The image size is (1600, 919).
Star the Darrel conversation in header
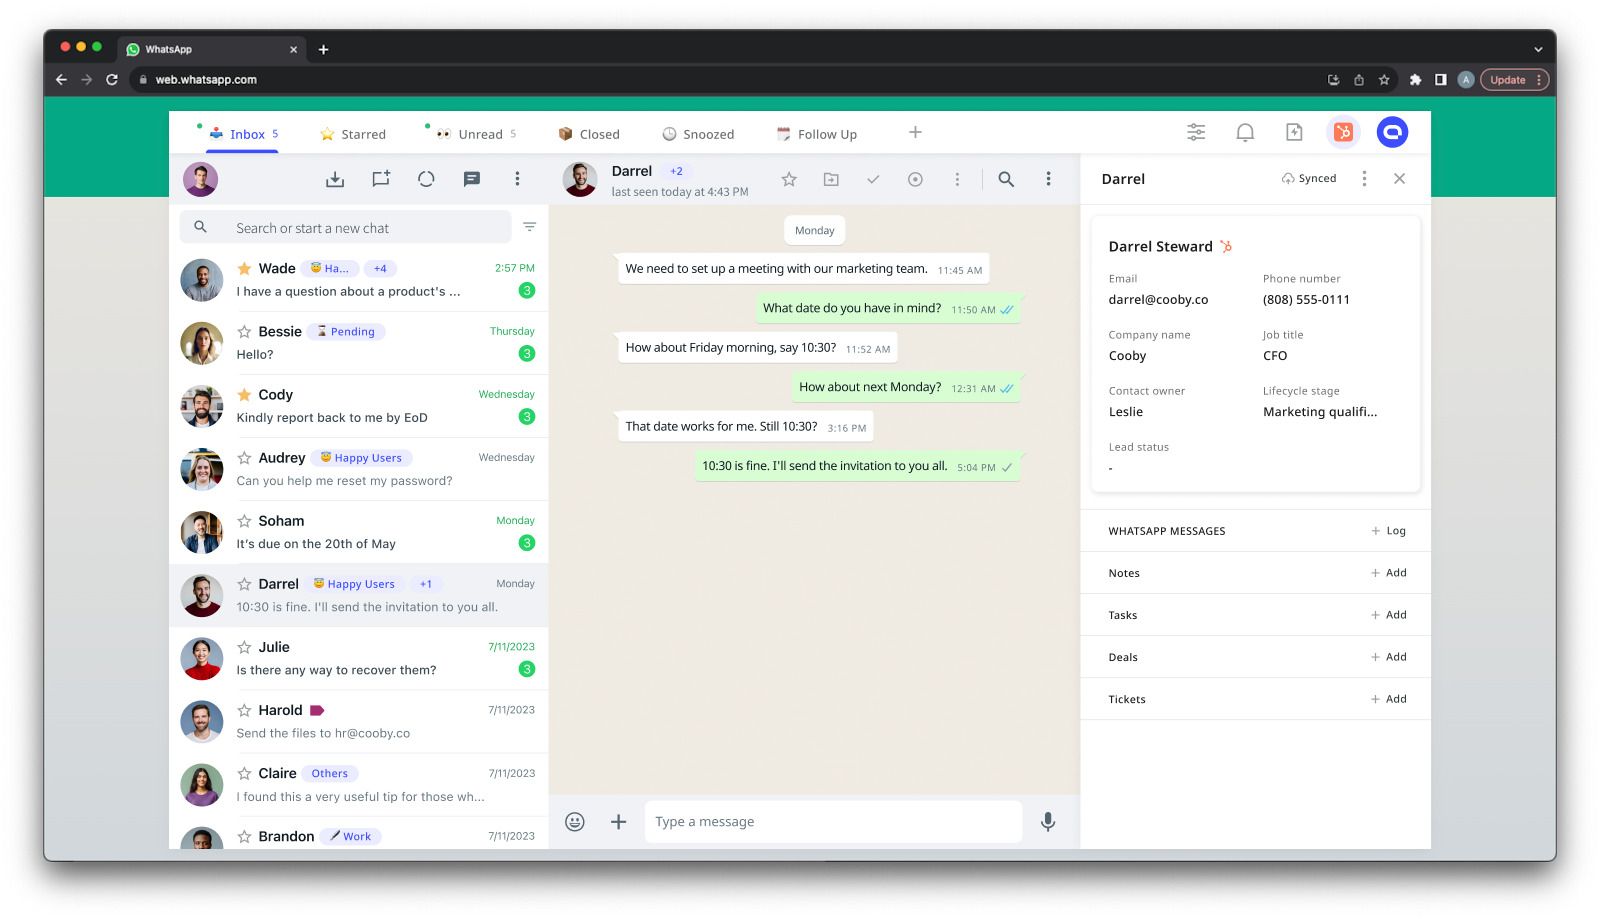(x=789, y=179)
